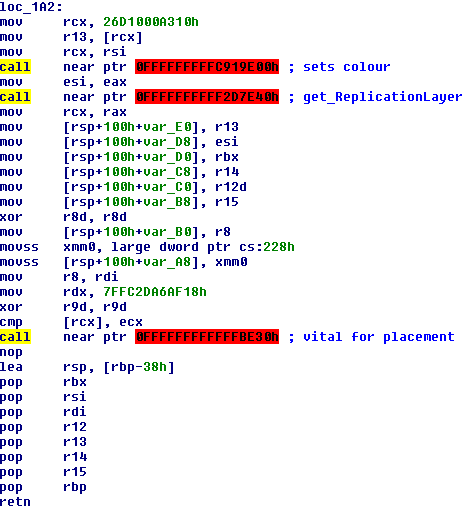The width and height of the screenshot is (465, 510).
Task: Click call target 0FFFFFFFFC919E00h
Action: point(207,67)
